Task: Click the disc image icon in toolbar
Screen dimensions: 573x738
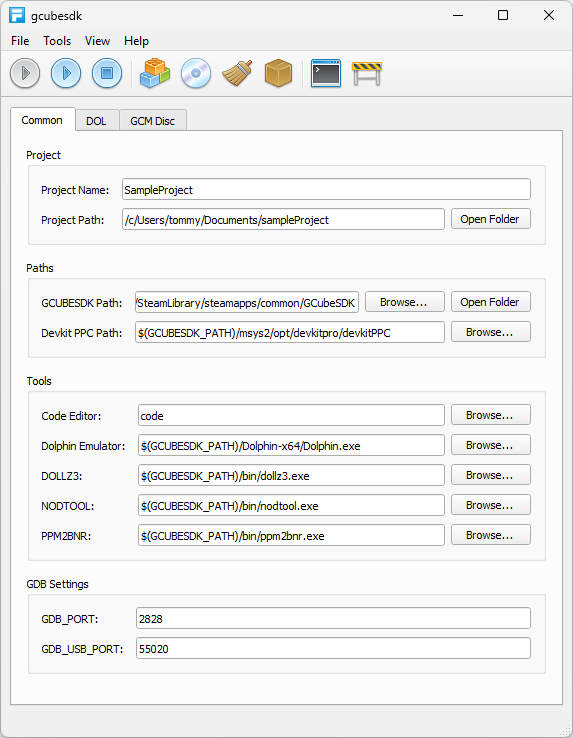Action: click(196, 73)
